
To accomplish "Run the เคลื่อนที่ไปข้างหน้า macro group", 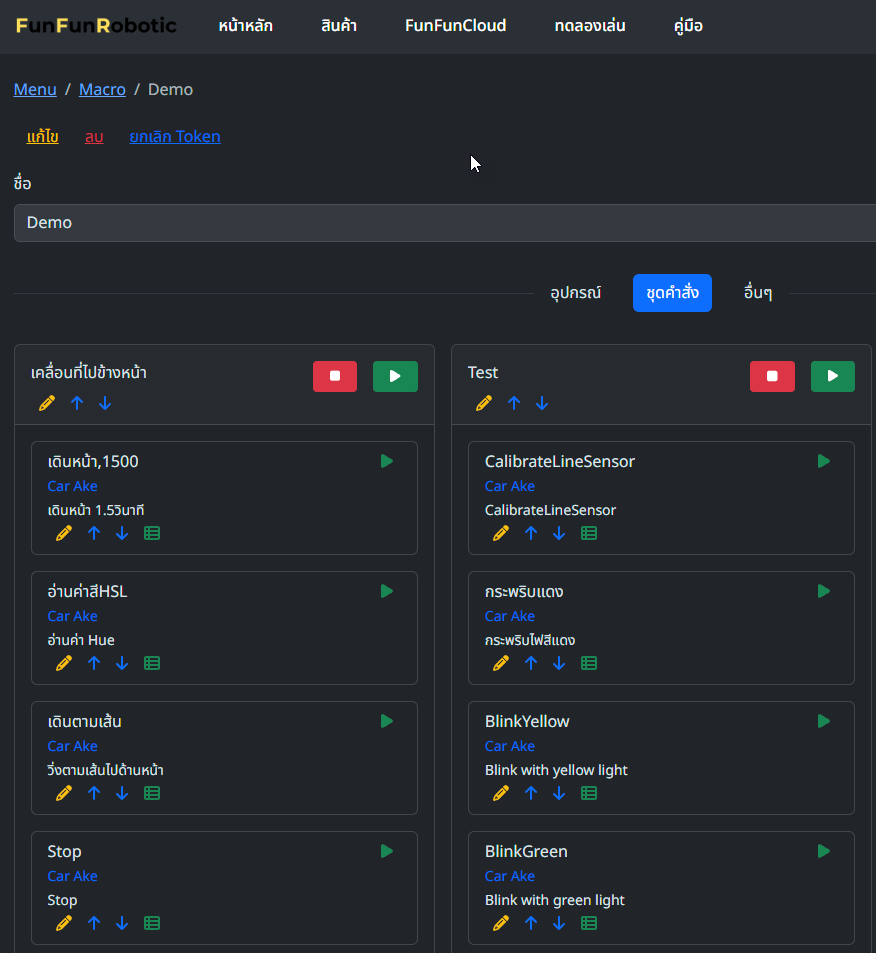I will (x=395, y=376).
